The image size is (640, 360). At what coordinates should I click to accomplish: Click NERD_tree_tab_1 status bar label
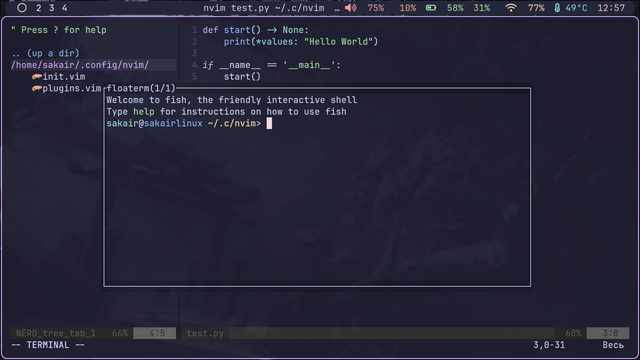pos(56,333)
